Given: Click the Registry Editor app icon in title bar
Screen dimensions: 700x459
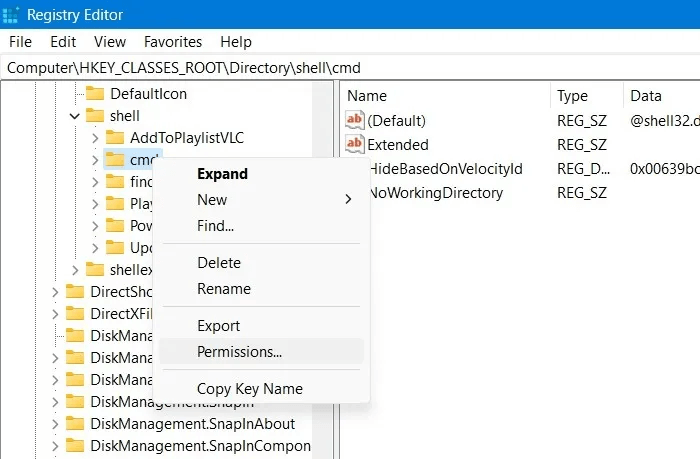Looking at the screenshot, I should pos(10,14).
